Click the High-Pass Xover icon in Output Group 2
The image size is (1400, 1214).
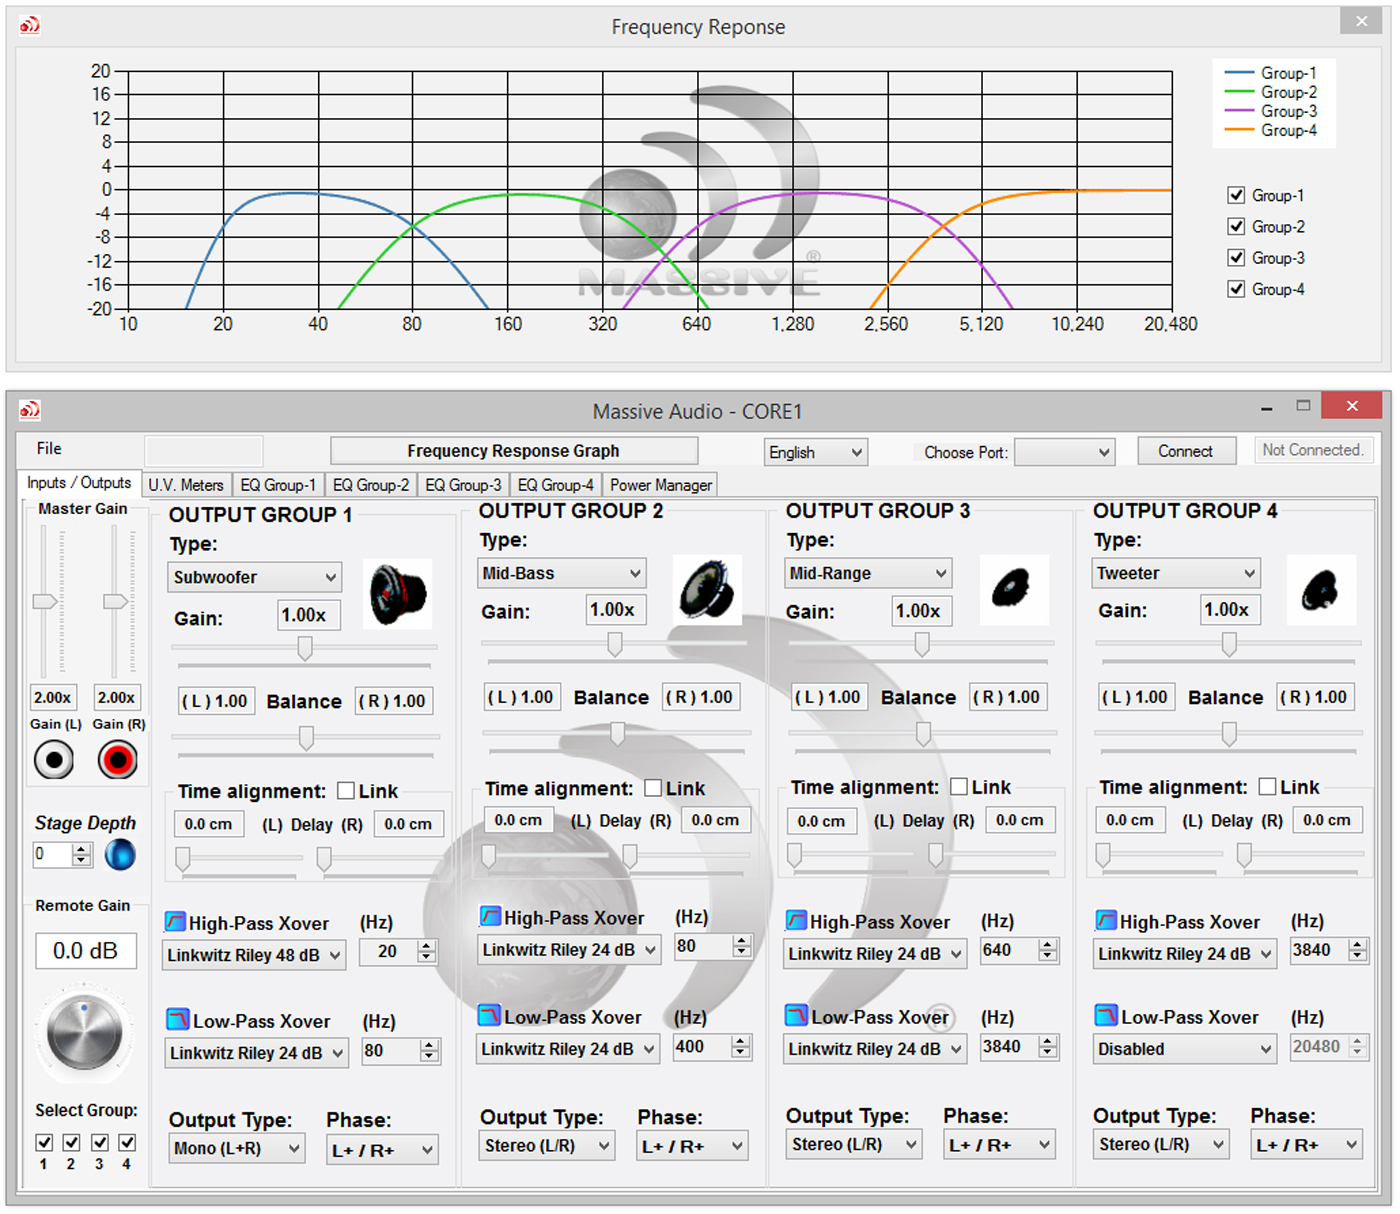[x=490, y=916]
